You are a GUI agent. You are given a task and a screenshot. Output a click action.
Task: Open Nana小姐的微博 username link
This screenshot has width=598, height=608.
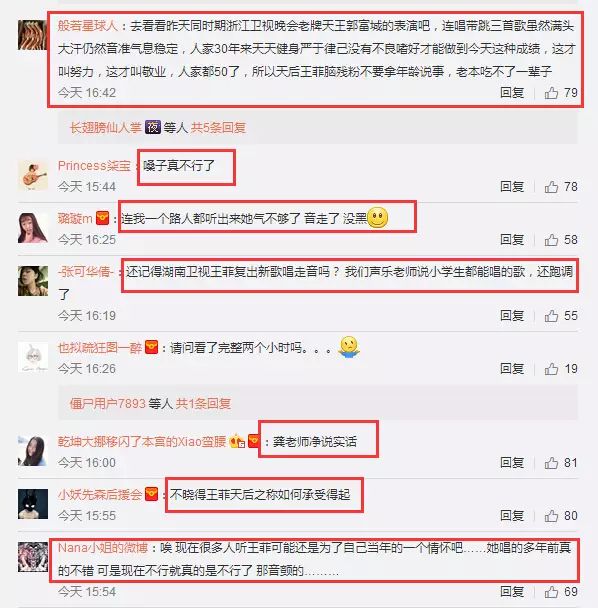[x=103, y=548]
